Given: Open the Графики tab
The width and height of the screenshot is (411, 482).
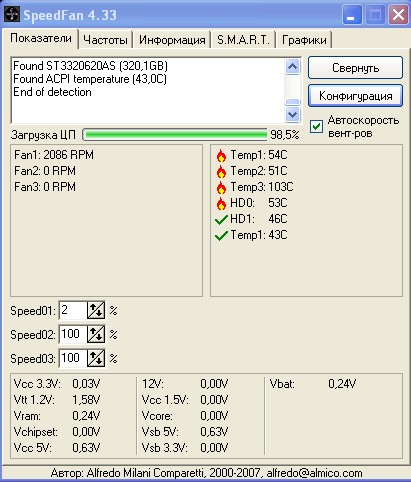Looking at the screenshot, I should coord(304,40).
